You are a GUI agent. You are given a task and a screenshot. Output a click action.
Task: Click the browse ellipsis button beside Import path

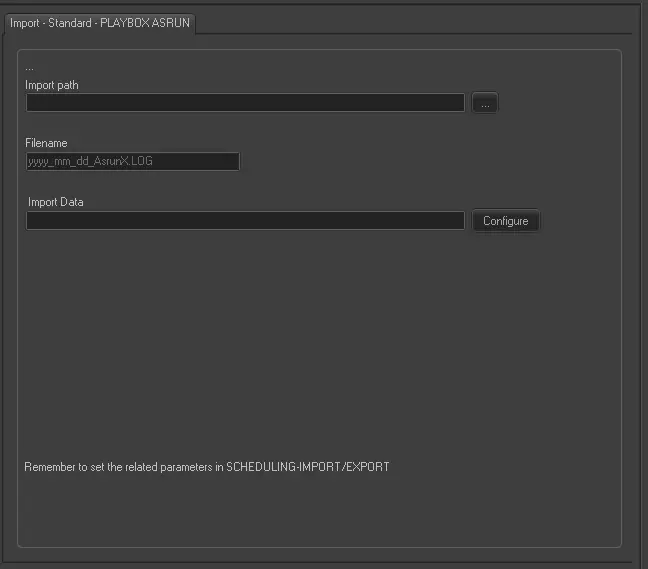tap(484, 103)
